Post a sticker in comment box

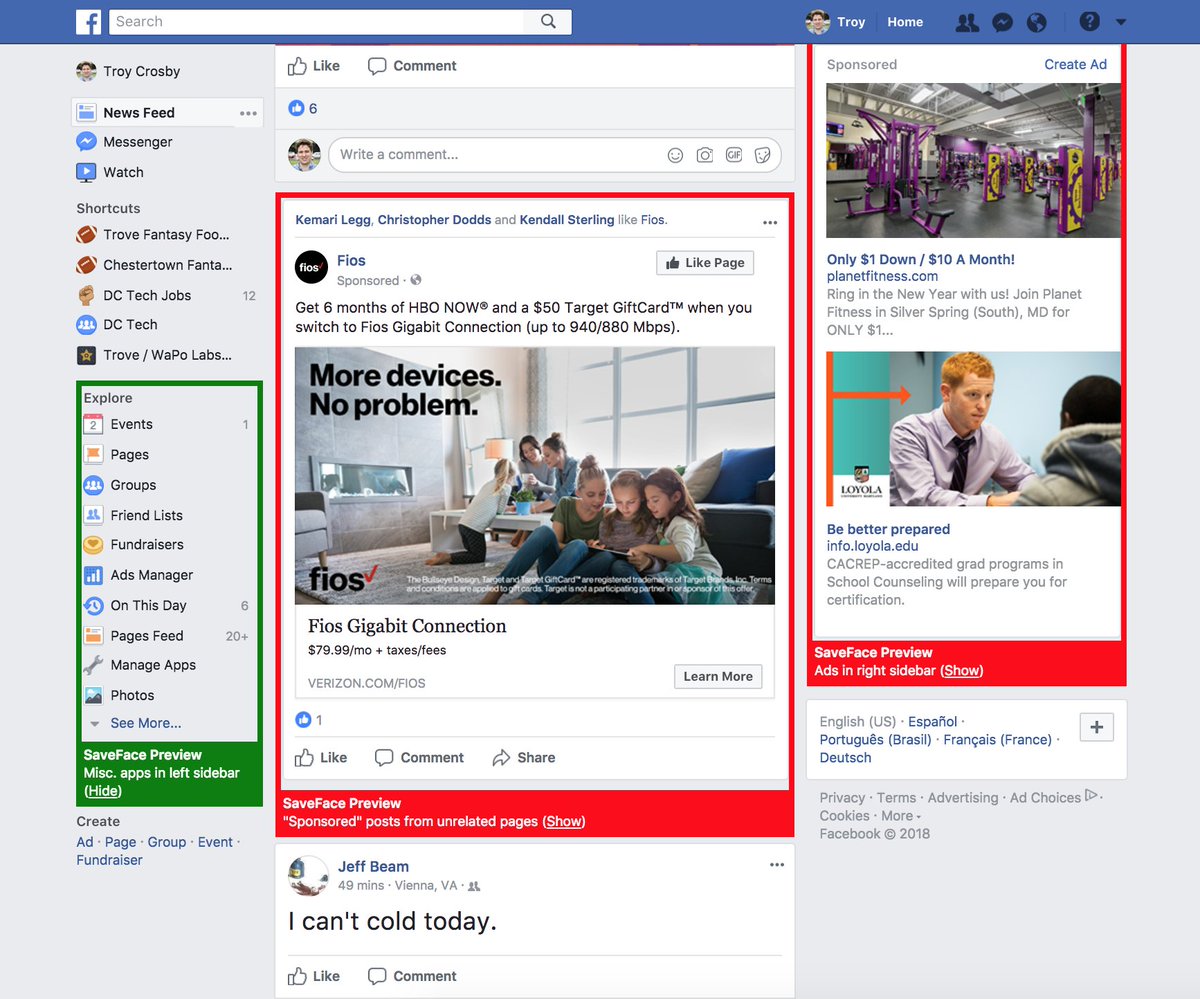[x=763, y=155]
